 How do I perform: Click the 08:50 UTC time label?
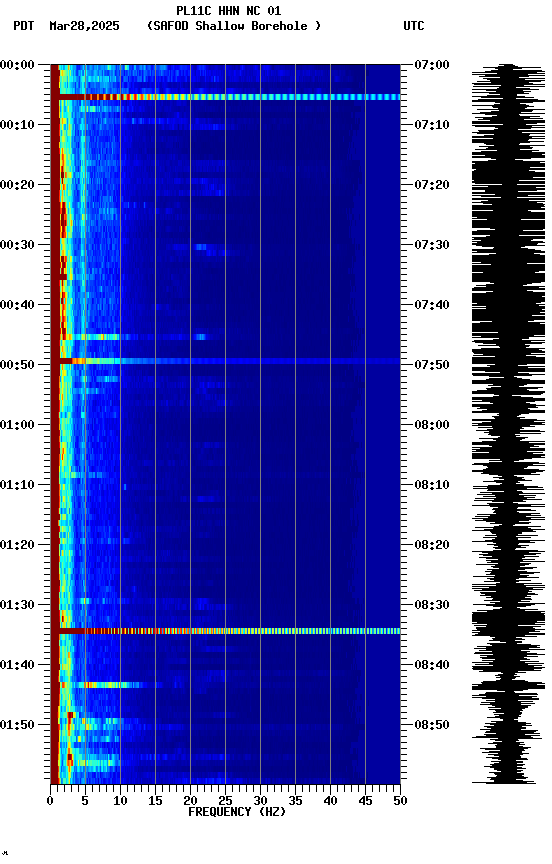431,725
